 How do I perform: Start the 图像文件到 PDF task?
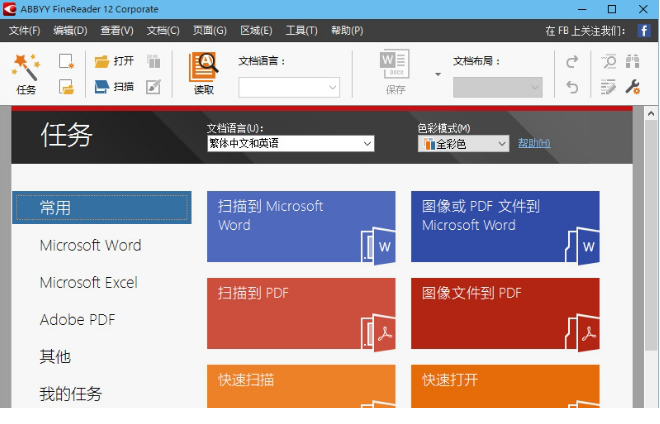(x=505, y=313)
